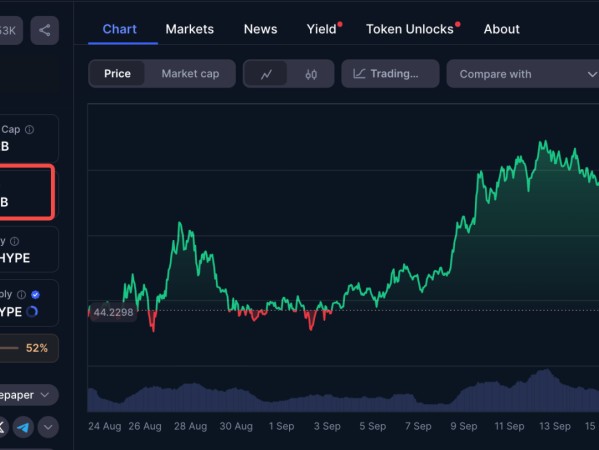
Task: Click the 13 Sep date label
Action: 555,426
